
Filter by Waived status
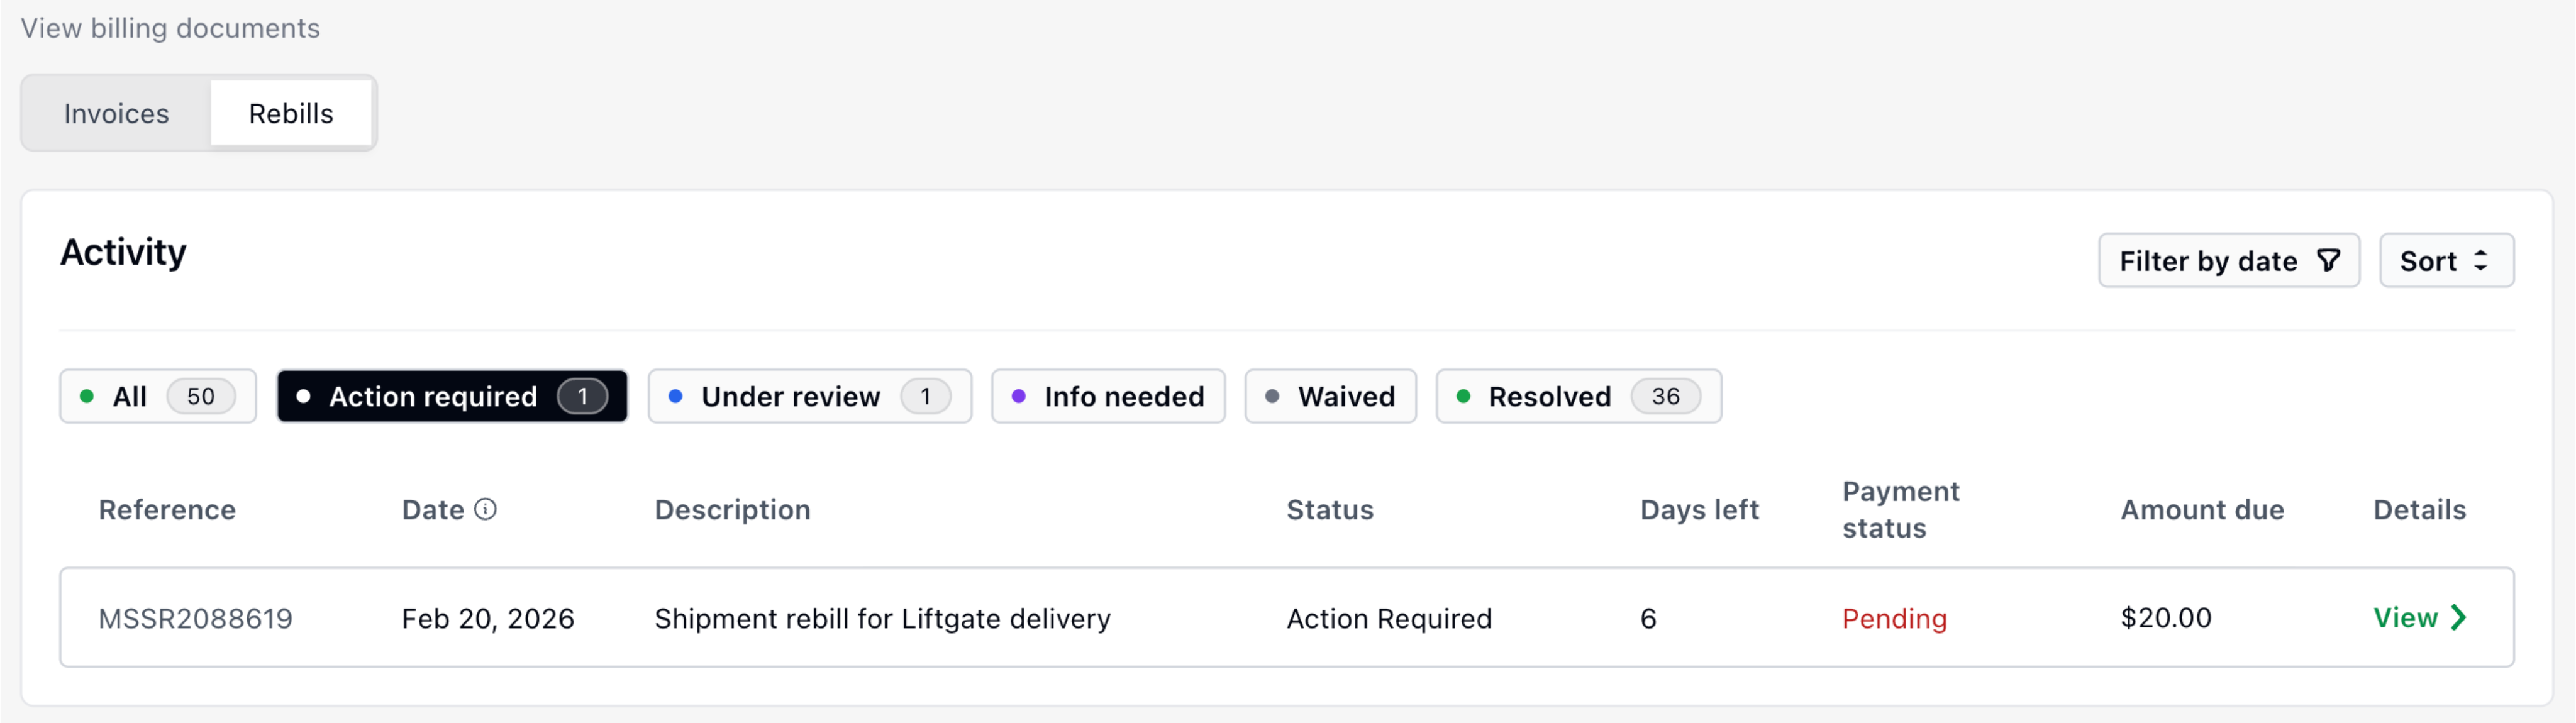(x=1330, y=396)
